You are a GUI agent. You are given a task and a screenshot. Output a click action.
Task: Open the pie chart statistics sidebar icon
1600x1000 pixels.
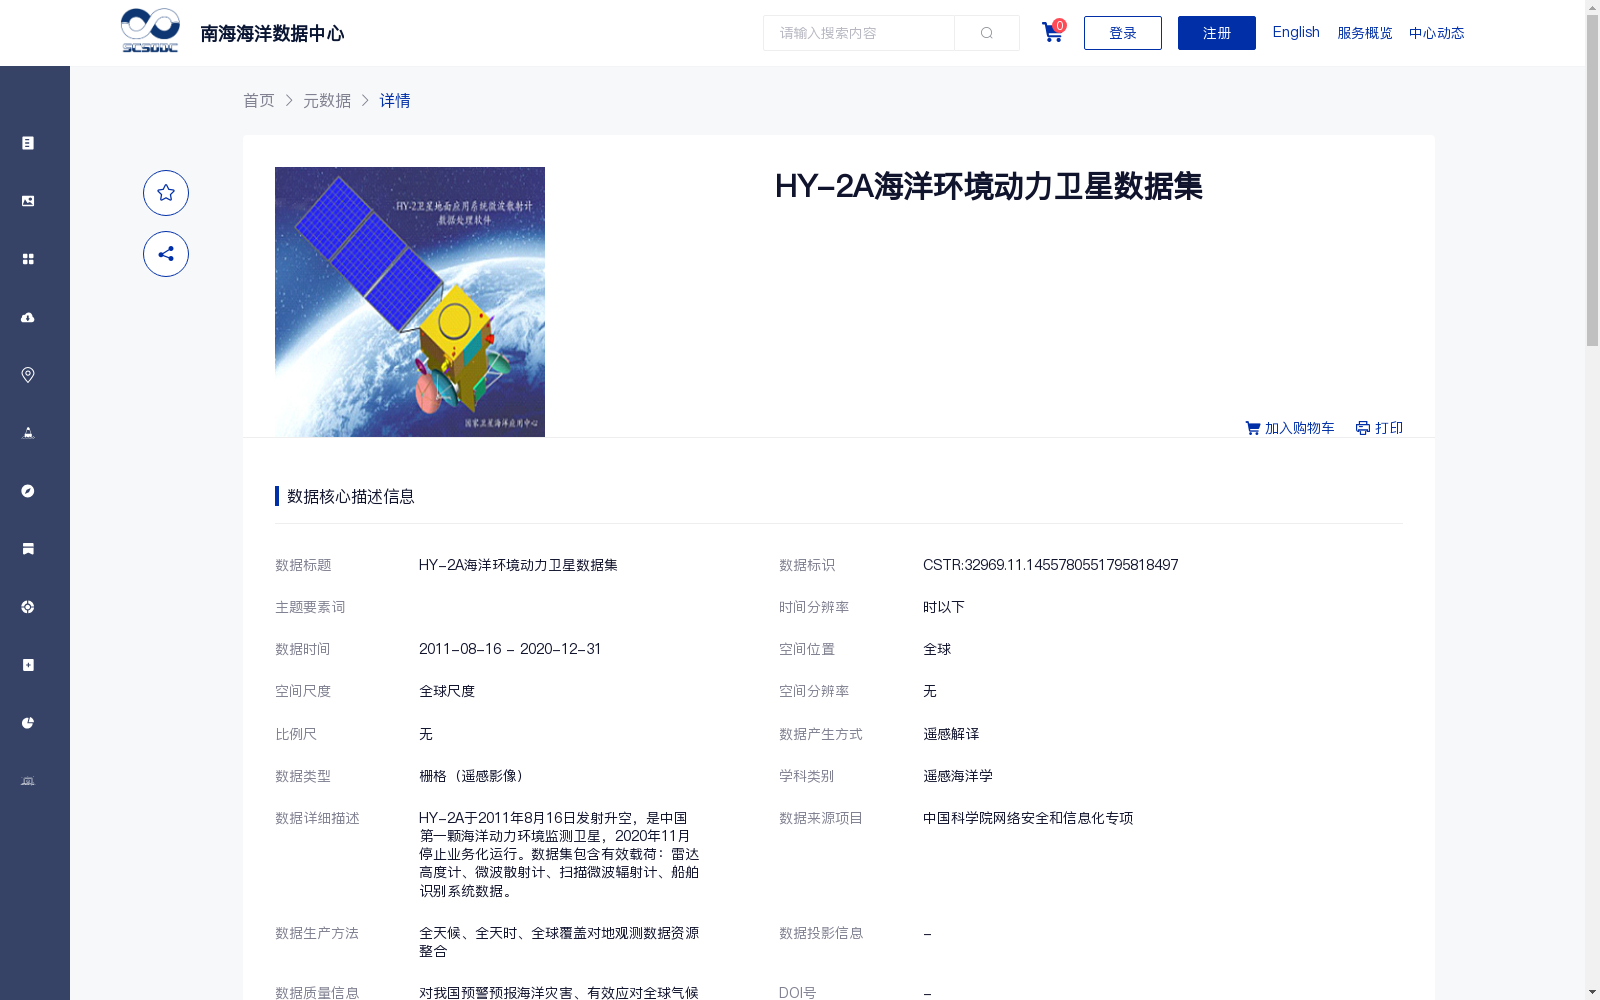28,723
